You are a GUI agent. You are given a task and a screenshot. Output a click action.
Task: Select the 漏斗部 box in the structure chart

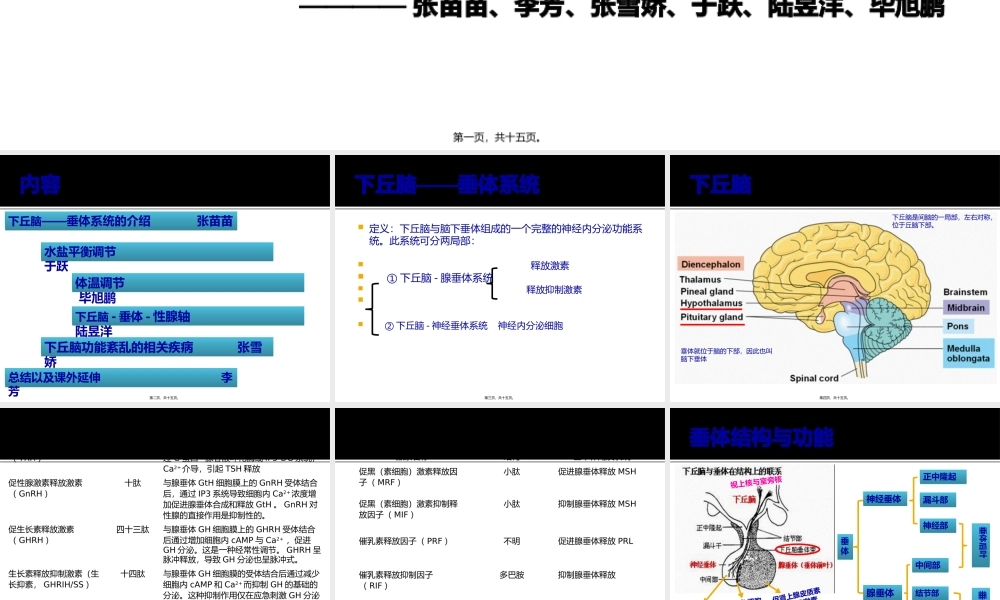[x=937, y=500]
